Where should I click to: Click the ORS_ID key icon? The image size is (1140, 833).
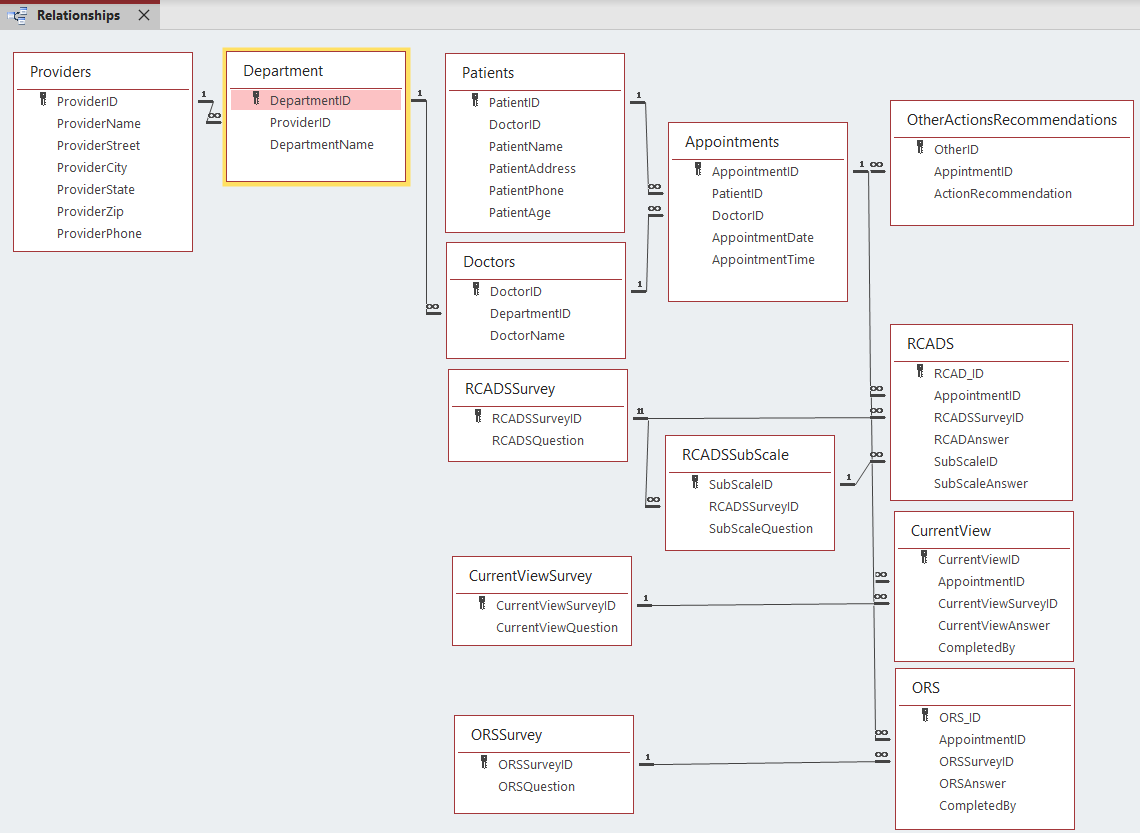click(x=925, y=716)
